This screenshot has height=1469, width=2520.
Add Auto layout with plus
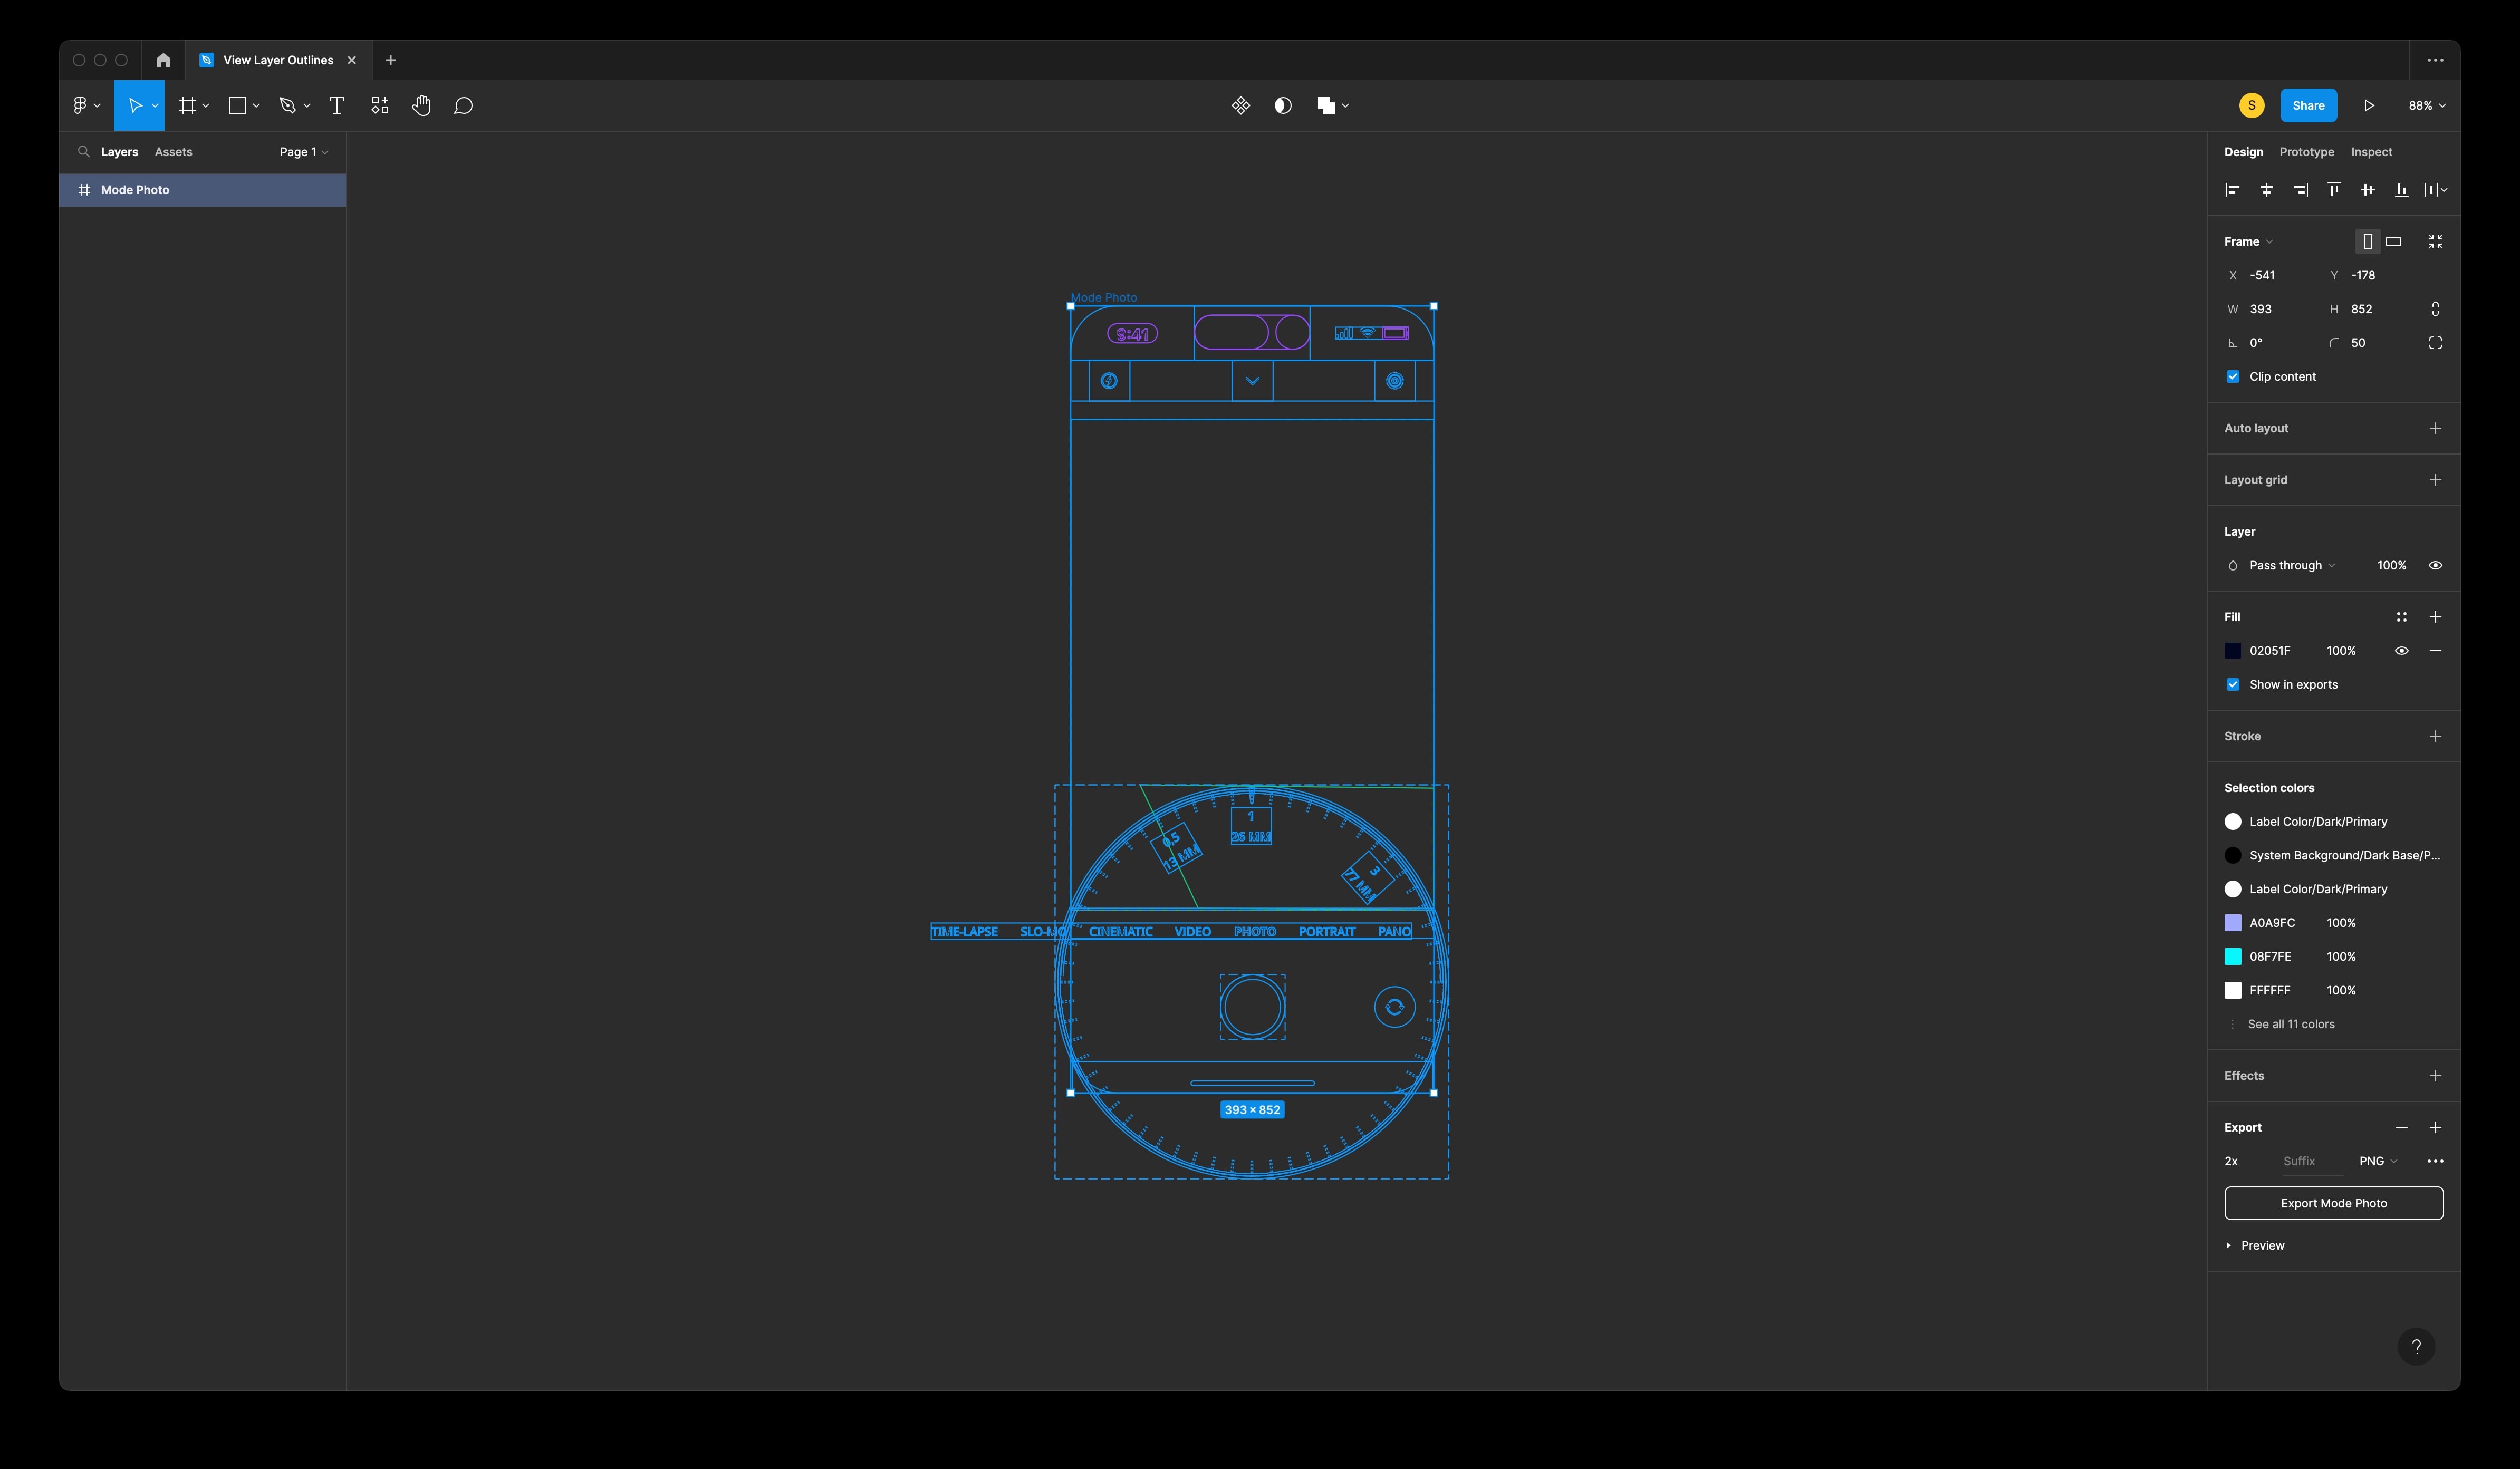click(2435, 428)
